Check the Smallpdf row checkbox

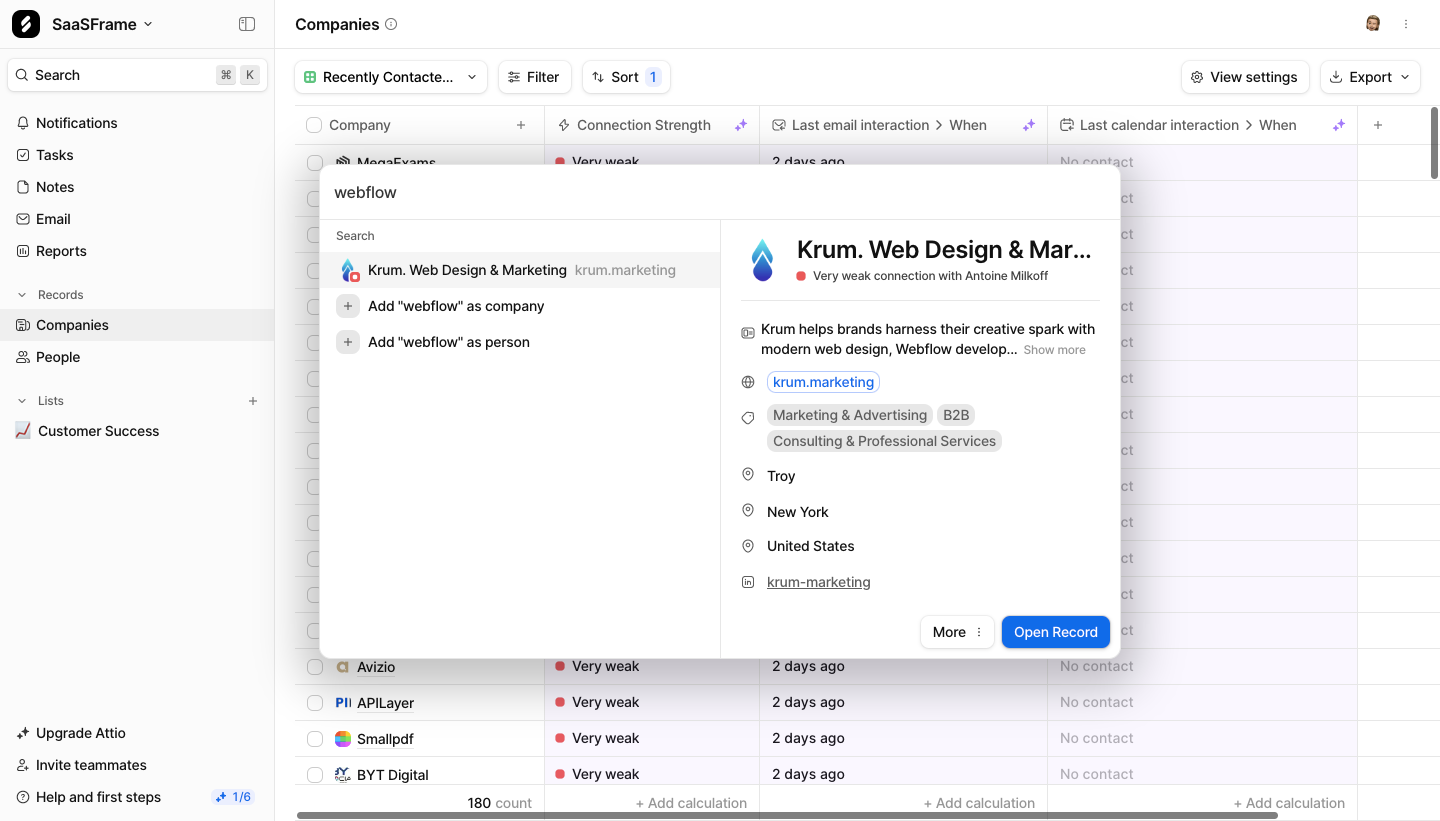315,739
